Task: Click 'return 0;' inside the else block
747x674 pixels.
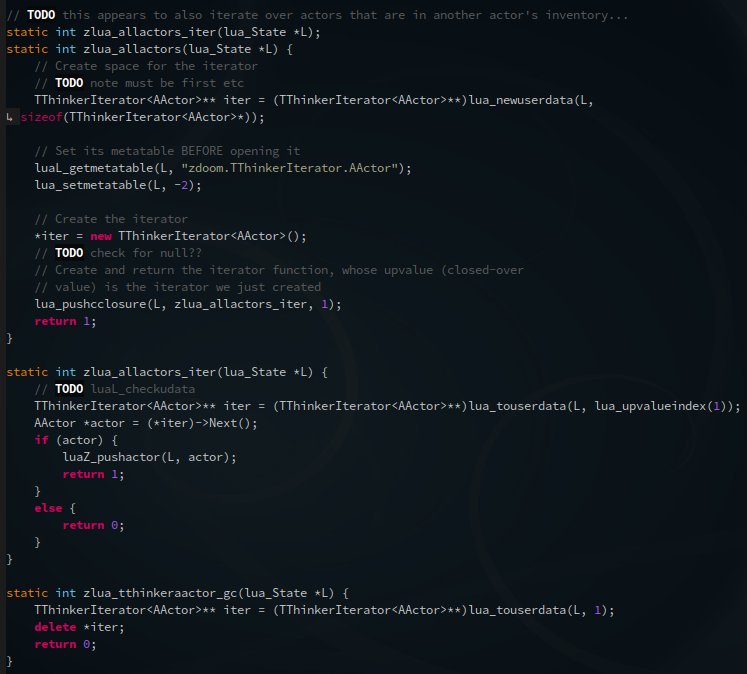Action: [93, 525]
